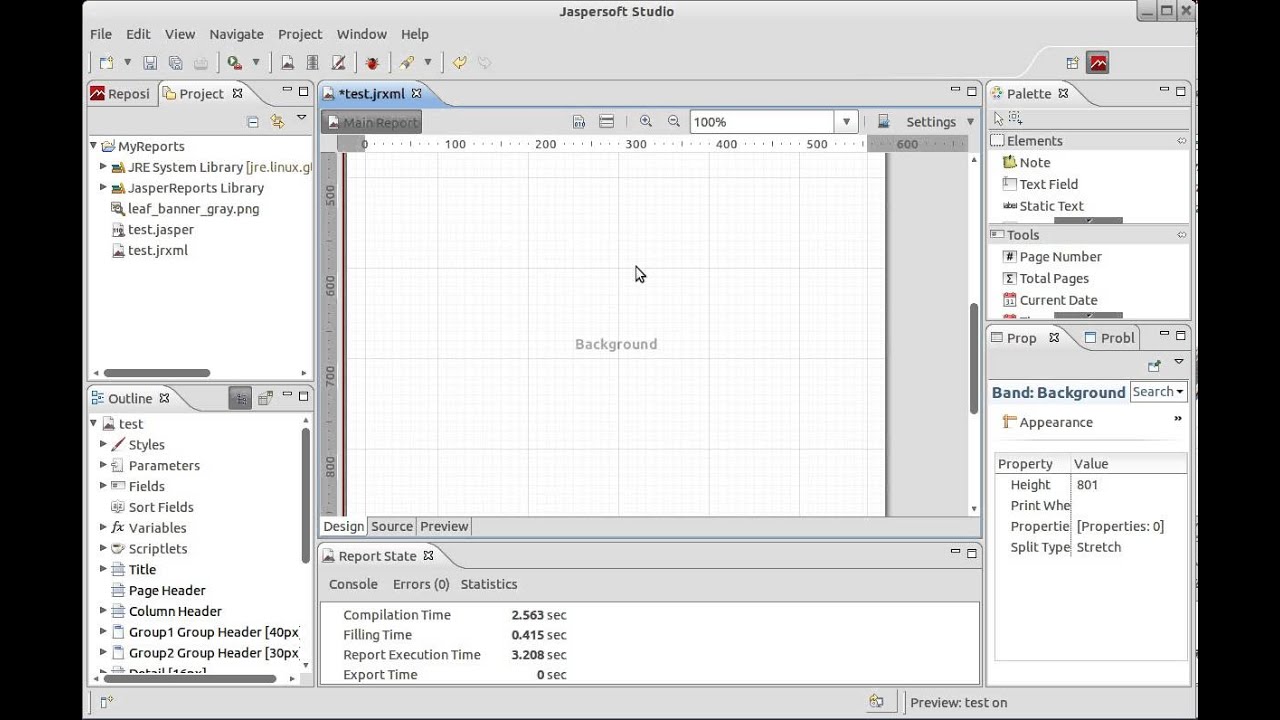This screenshot has height=720, width=1280.
Task: Zoom out with the minus magnifier
Action: point(674,122)
